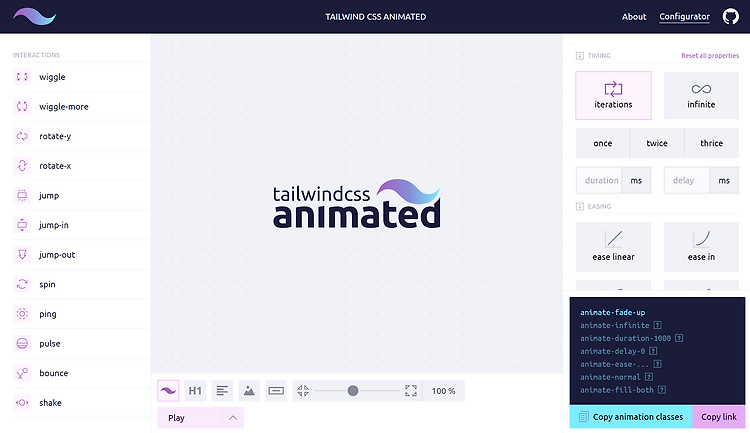
Task: Open help for animate-infinite class
Action: [658, 325]
